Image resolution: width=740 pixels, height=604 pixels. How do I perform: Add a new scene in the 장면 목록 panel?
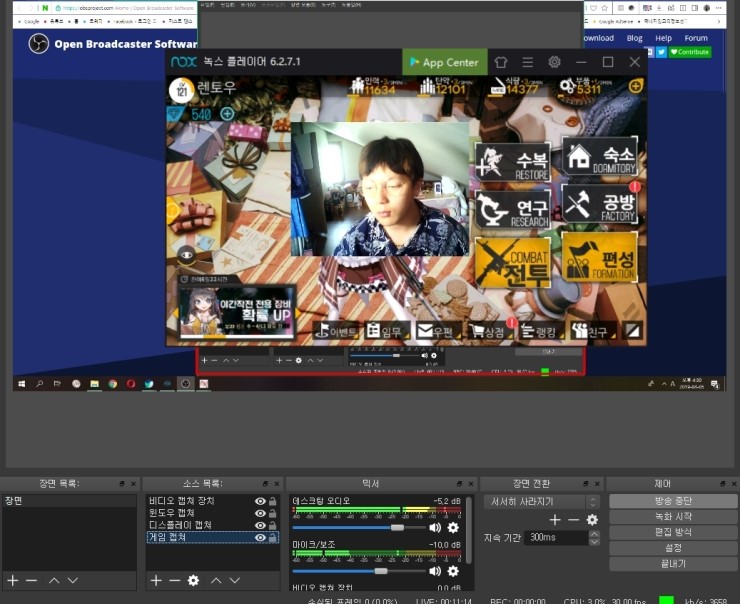click(13, 580)
